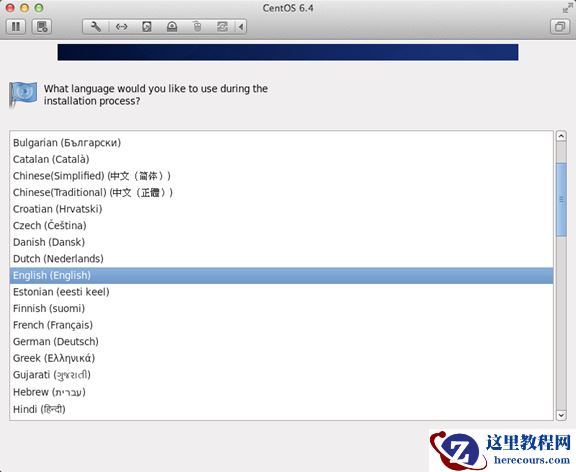The height and width of the screenshot is (472, 576).
Task: Choose Dutch (Nederlands)
Action: click(281, 259)
